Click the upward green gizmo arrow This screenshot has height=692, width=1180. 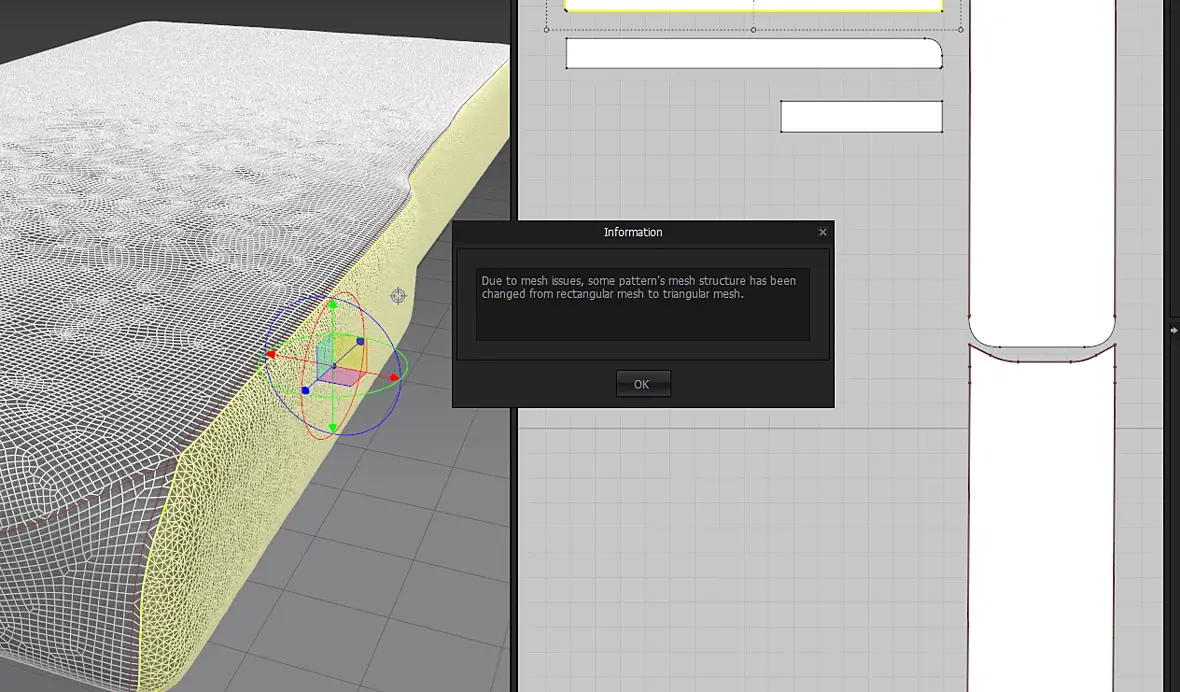point(333,305)
